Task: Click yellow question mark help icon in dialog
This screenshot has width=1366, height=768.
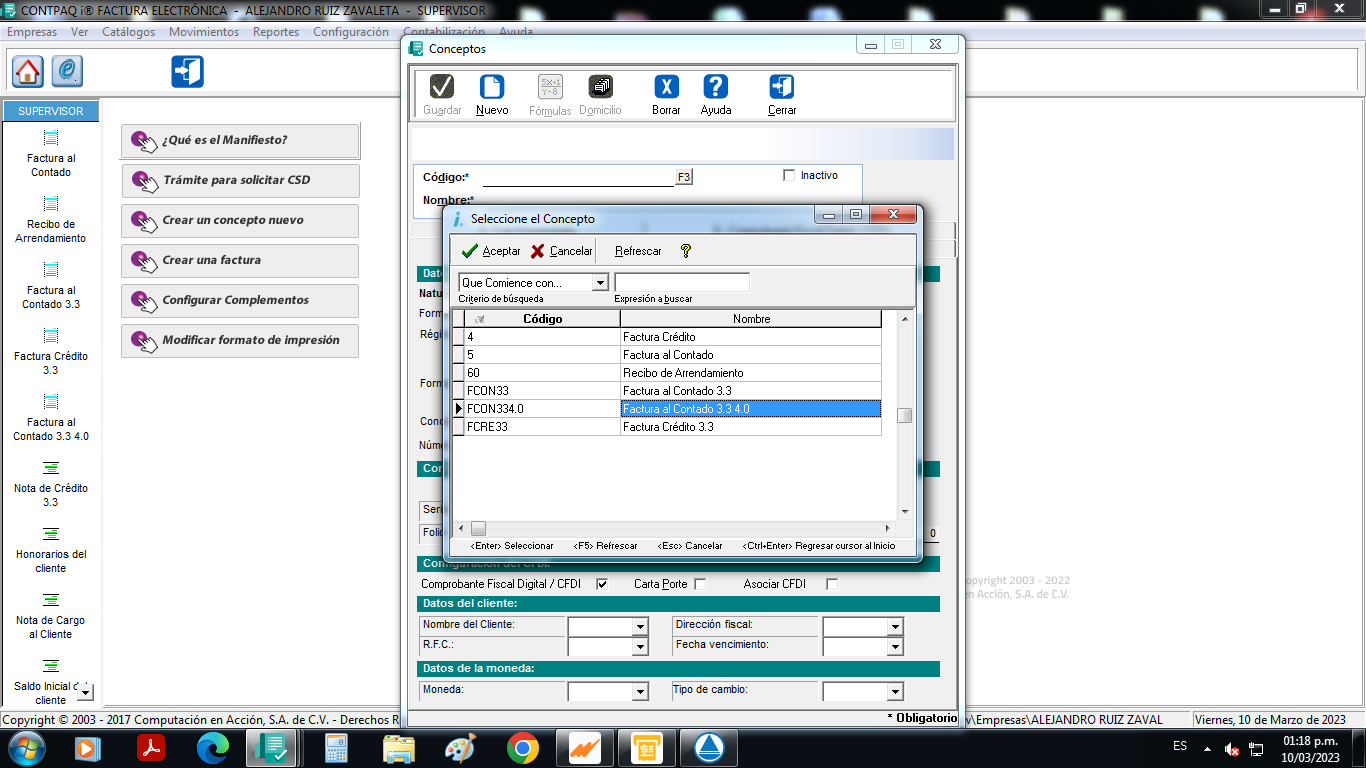Action: [685, 251]
